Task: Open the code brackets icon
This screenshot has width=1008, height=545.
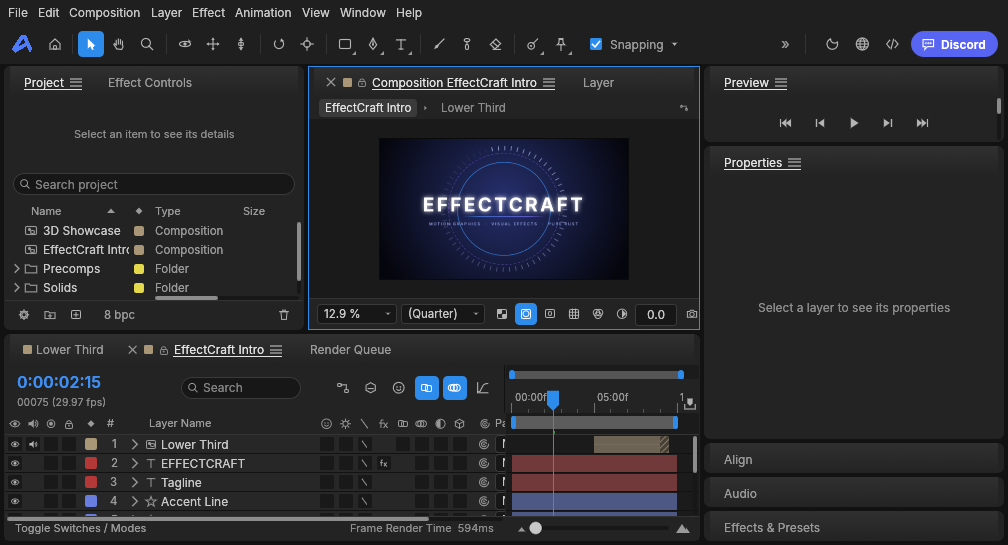Action: (x=892, y=44)
